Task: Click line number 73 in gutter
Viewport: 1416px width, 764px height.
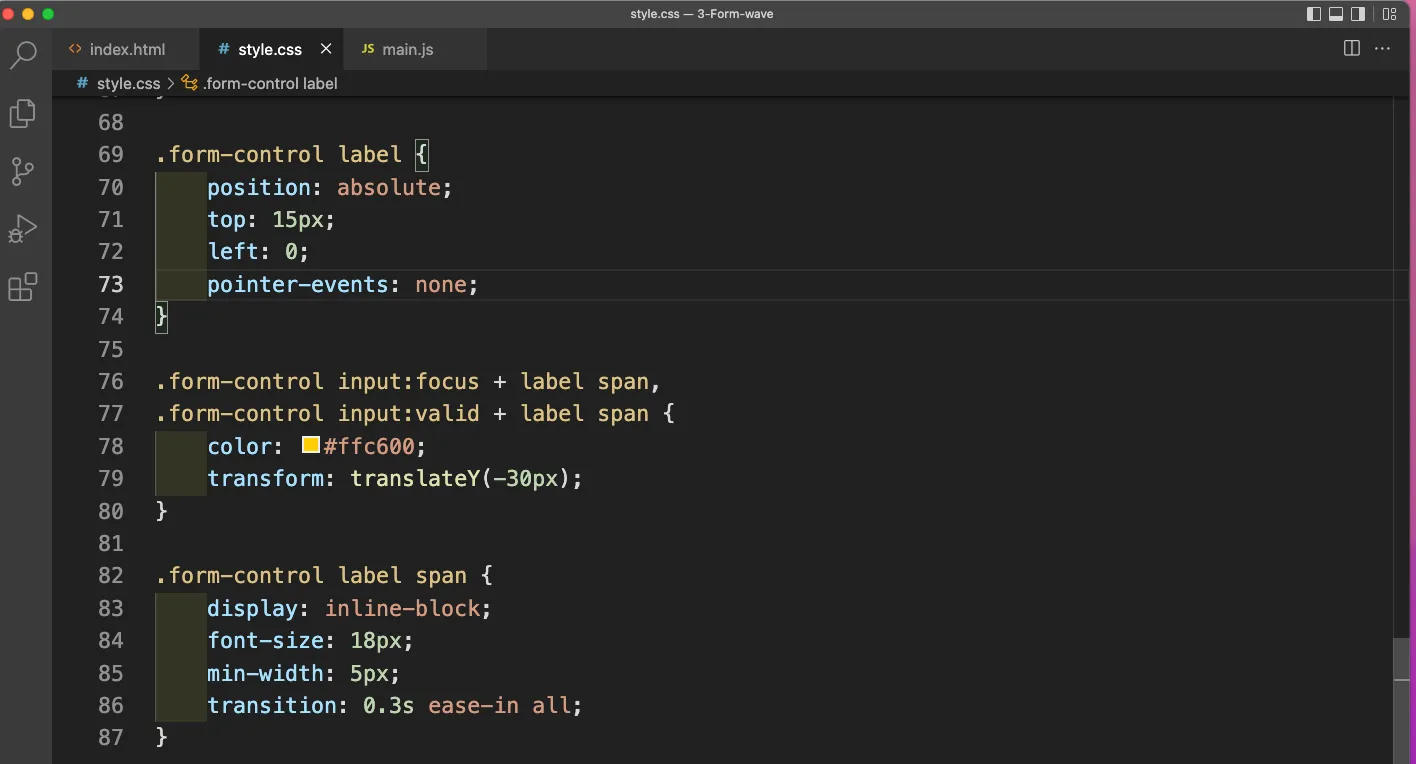Action: pos(111,284)
